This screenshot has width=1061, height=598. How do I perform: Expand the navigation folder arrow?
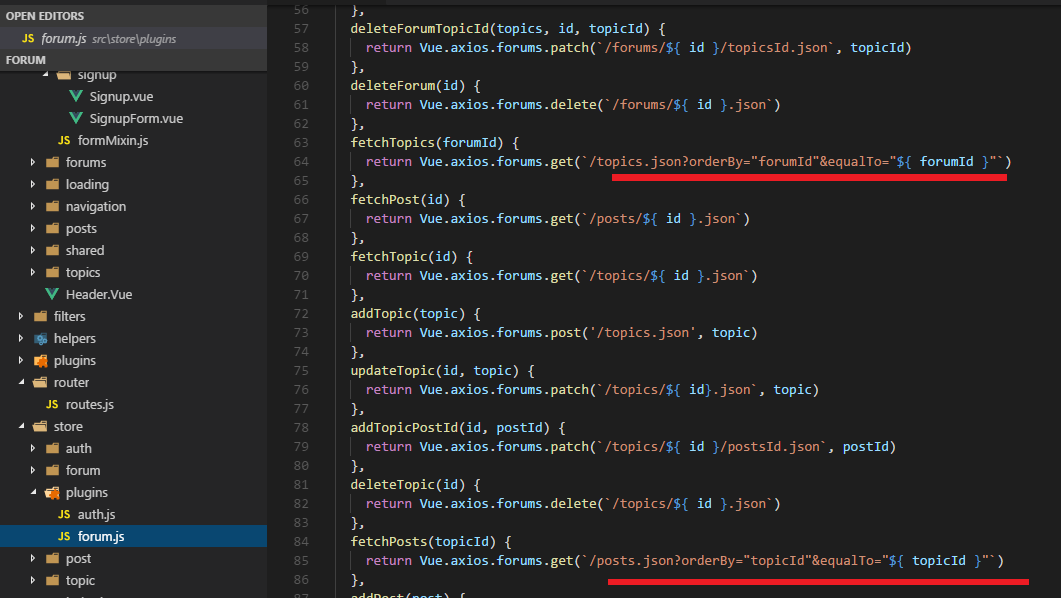point(32,206)
